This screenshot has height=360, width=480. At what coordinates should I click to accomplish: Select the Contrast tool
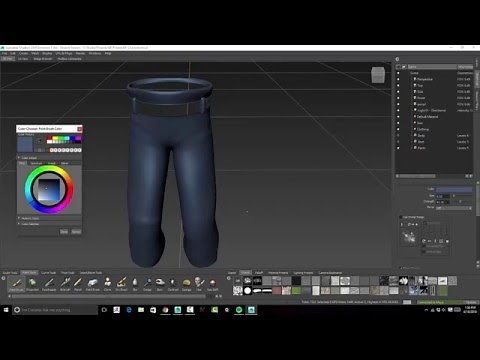coord(173,284)
